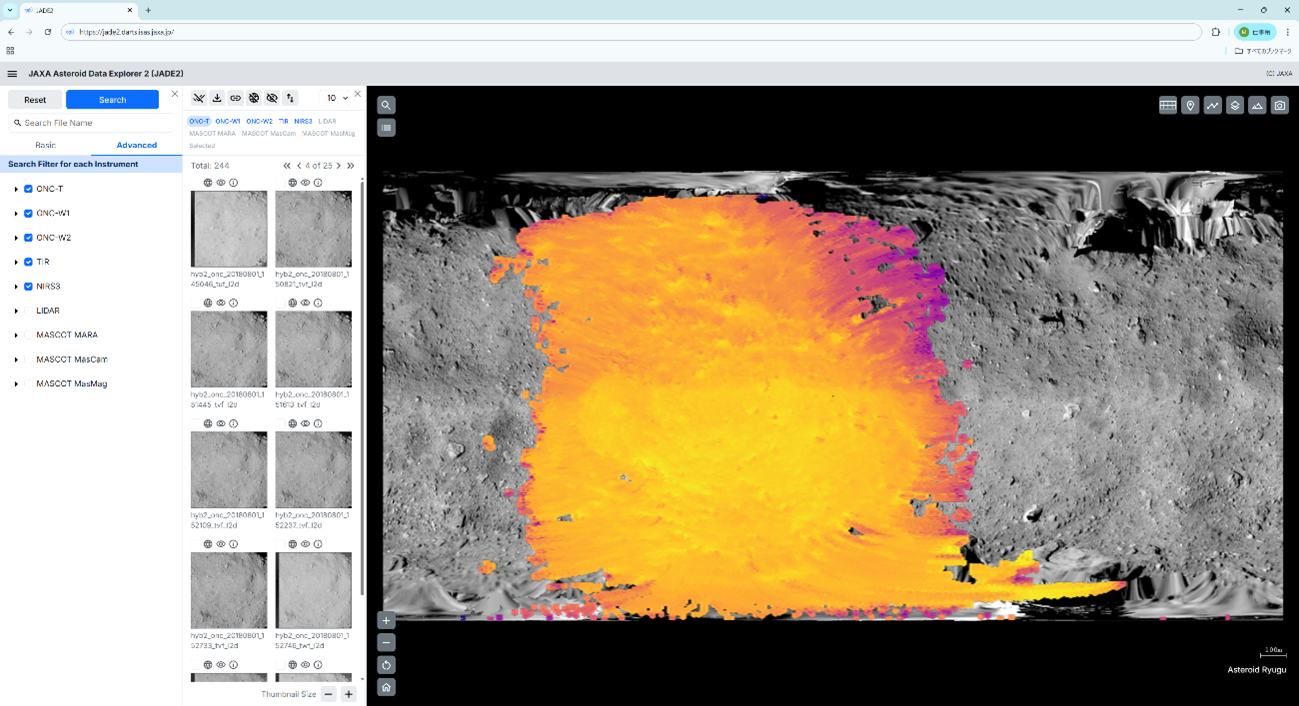Uncheck the NIRS3 instrument checkbox
Image resolution: width=1299 pixels, height=706 pixels.
(28, 286)
